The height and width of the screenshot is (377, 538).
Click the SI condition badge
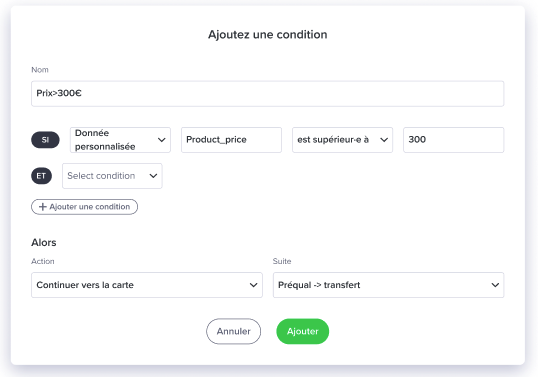[45, 140]
